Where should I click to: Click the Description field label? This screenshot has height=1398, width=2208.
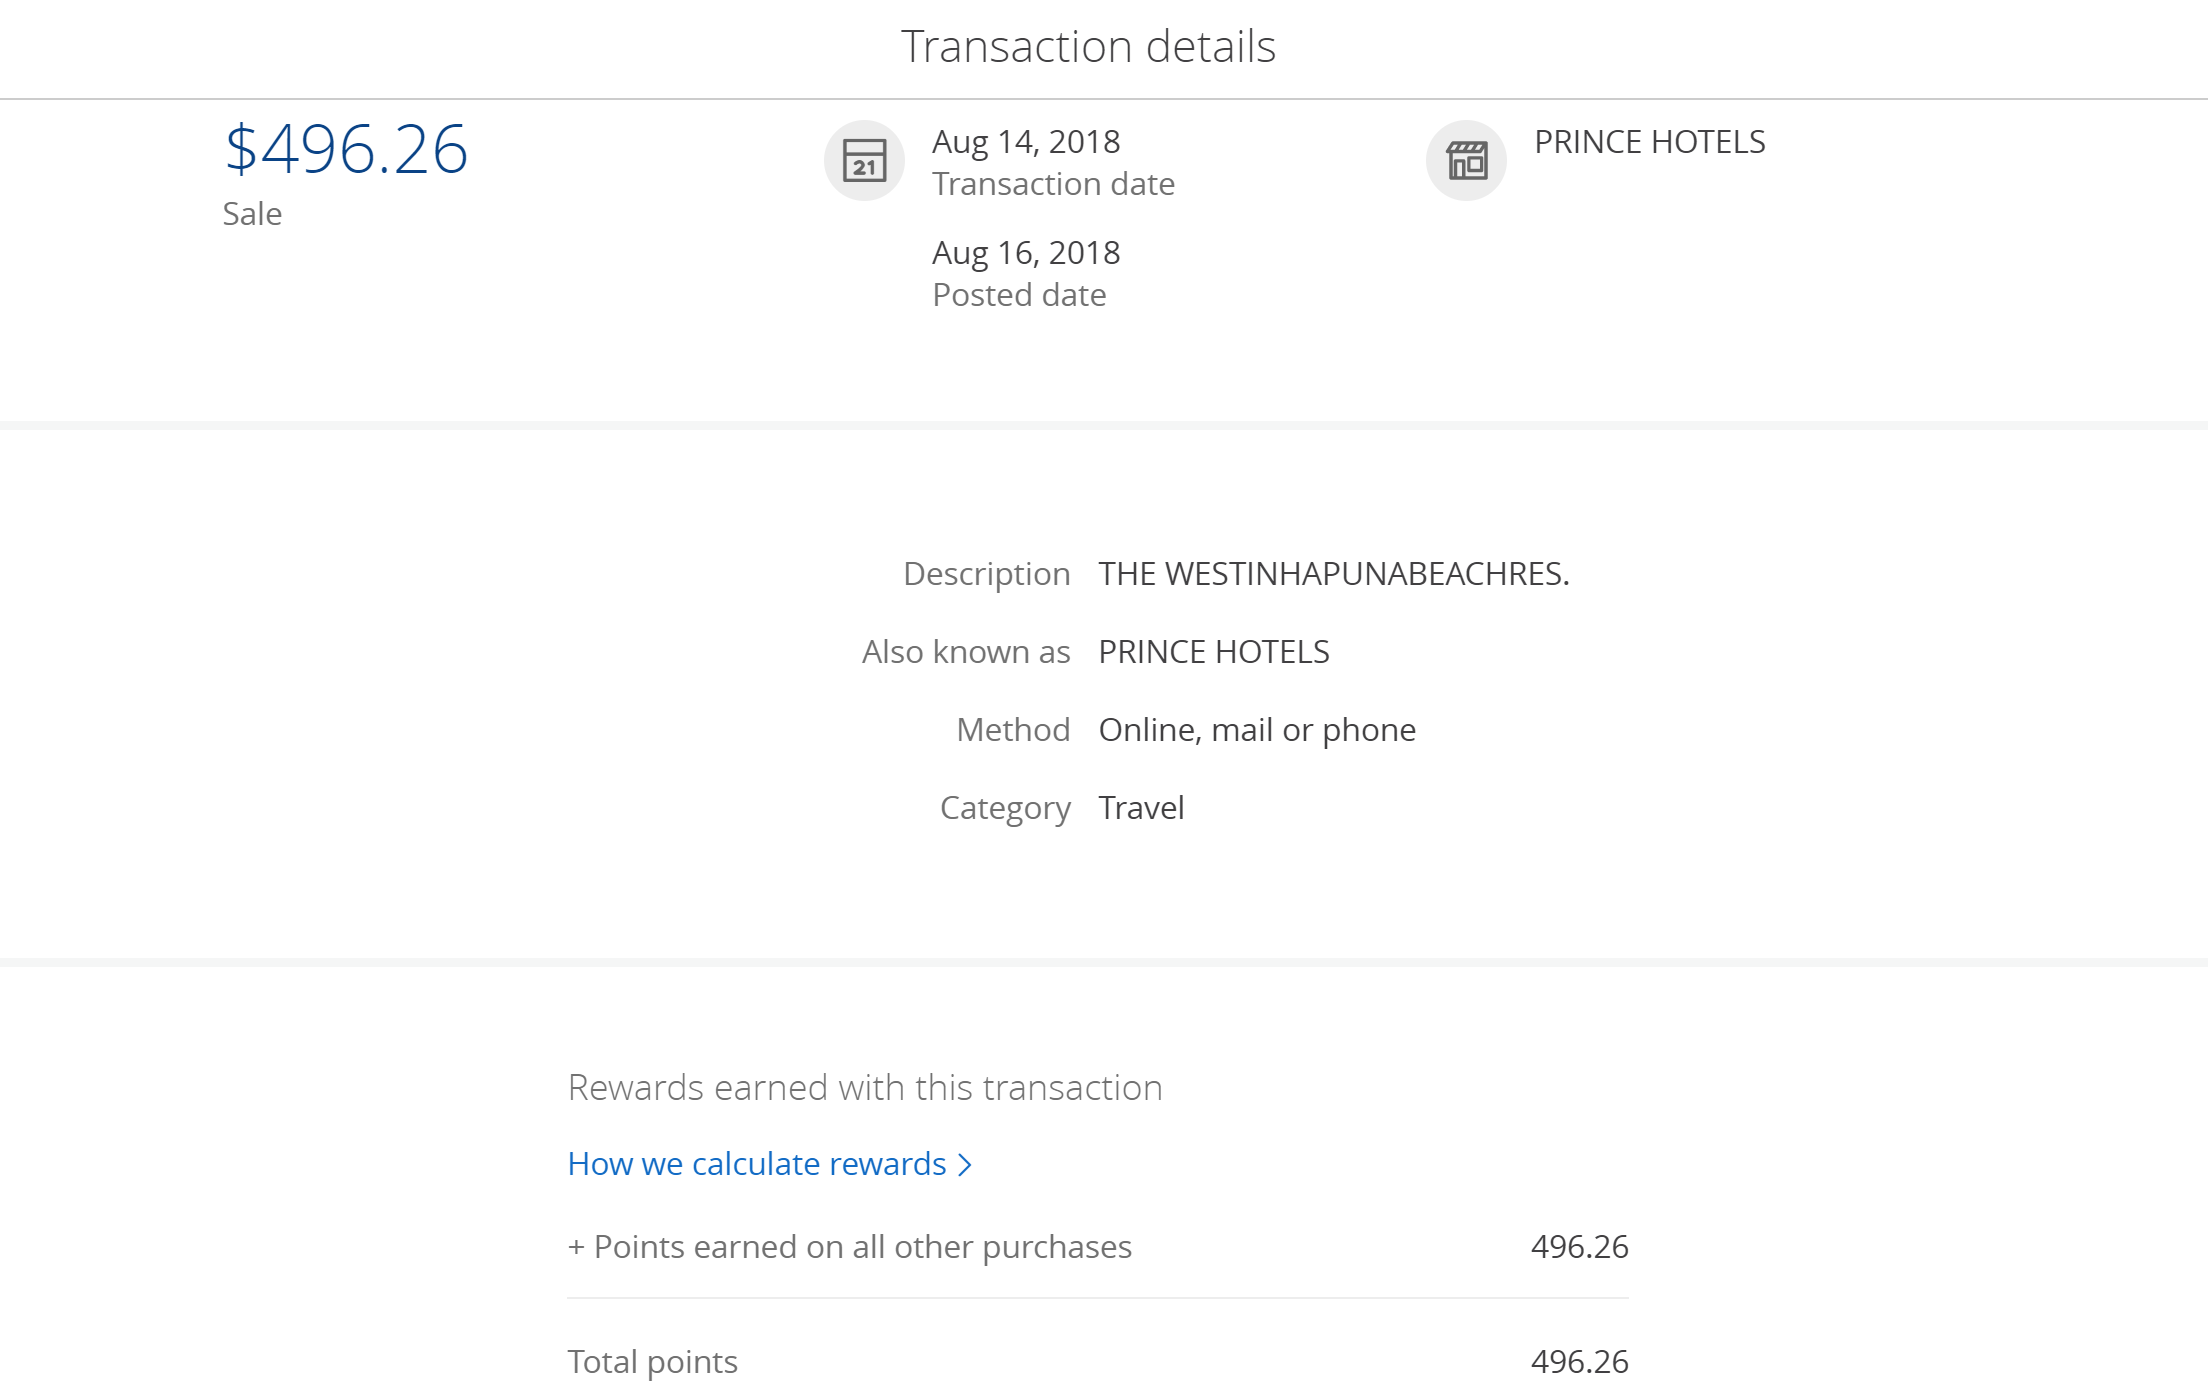coord(986,574)
